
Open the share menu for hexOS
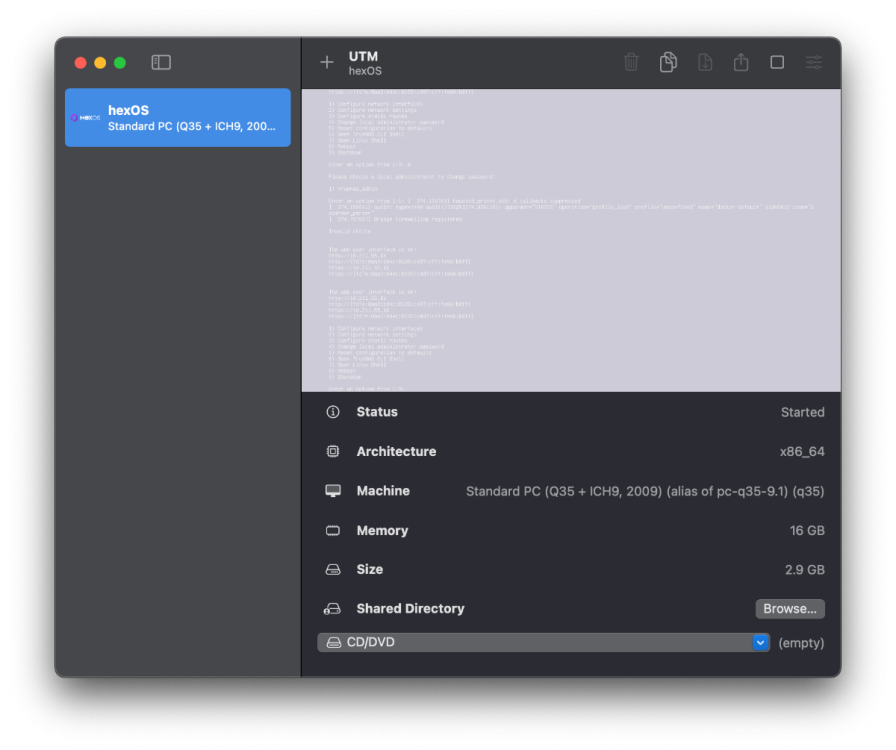coord(741,62)
